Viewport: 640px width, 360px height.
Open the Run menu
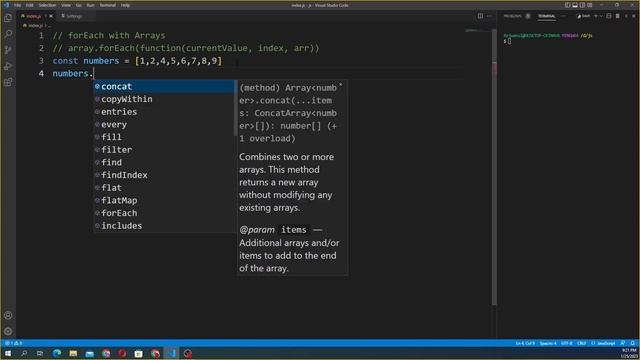pos(90,5)
